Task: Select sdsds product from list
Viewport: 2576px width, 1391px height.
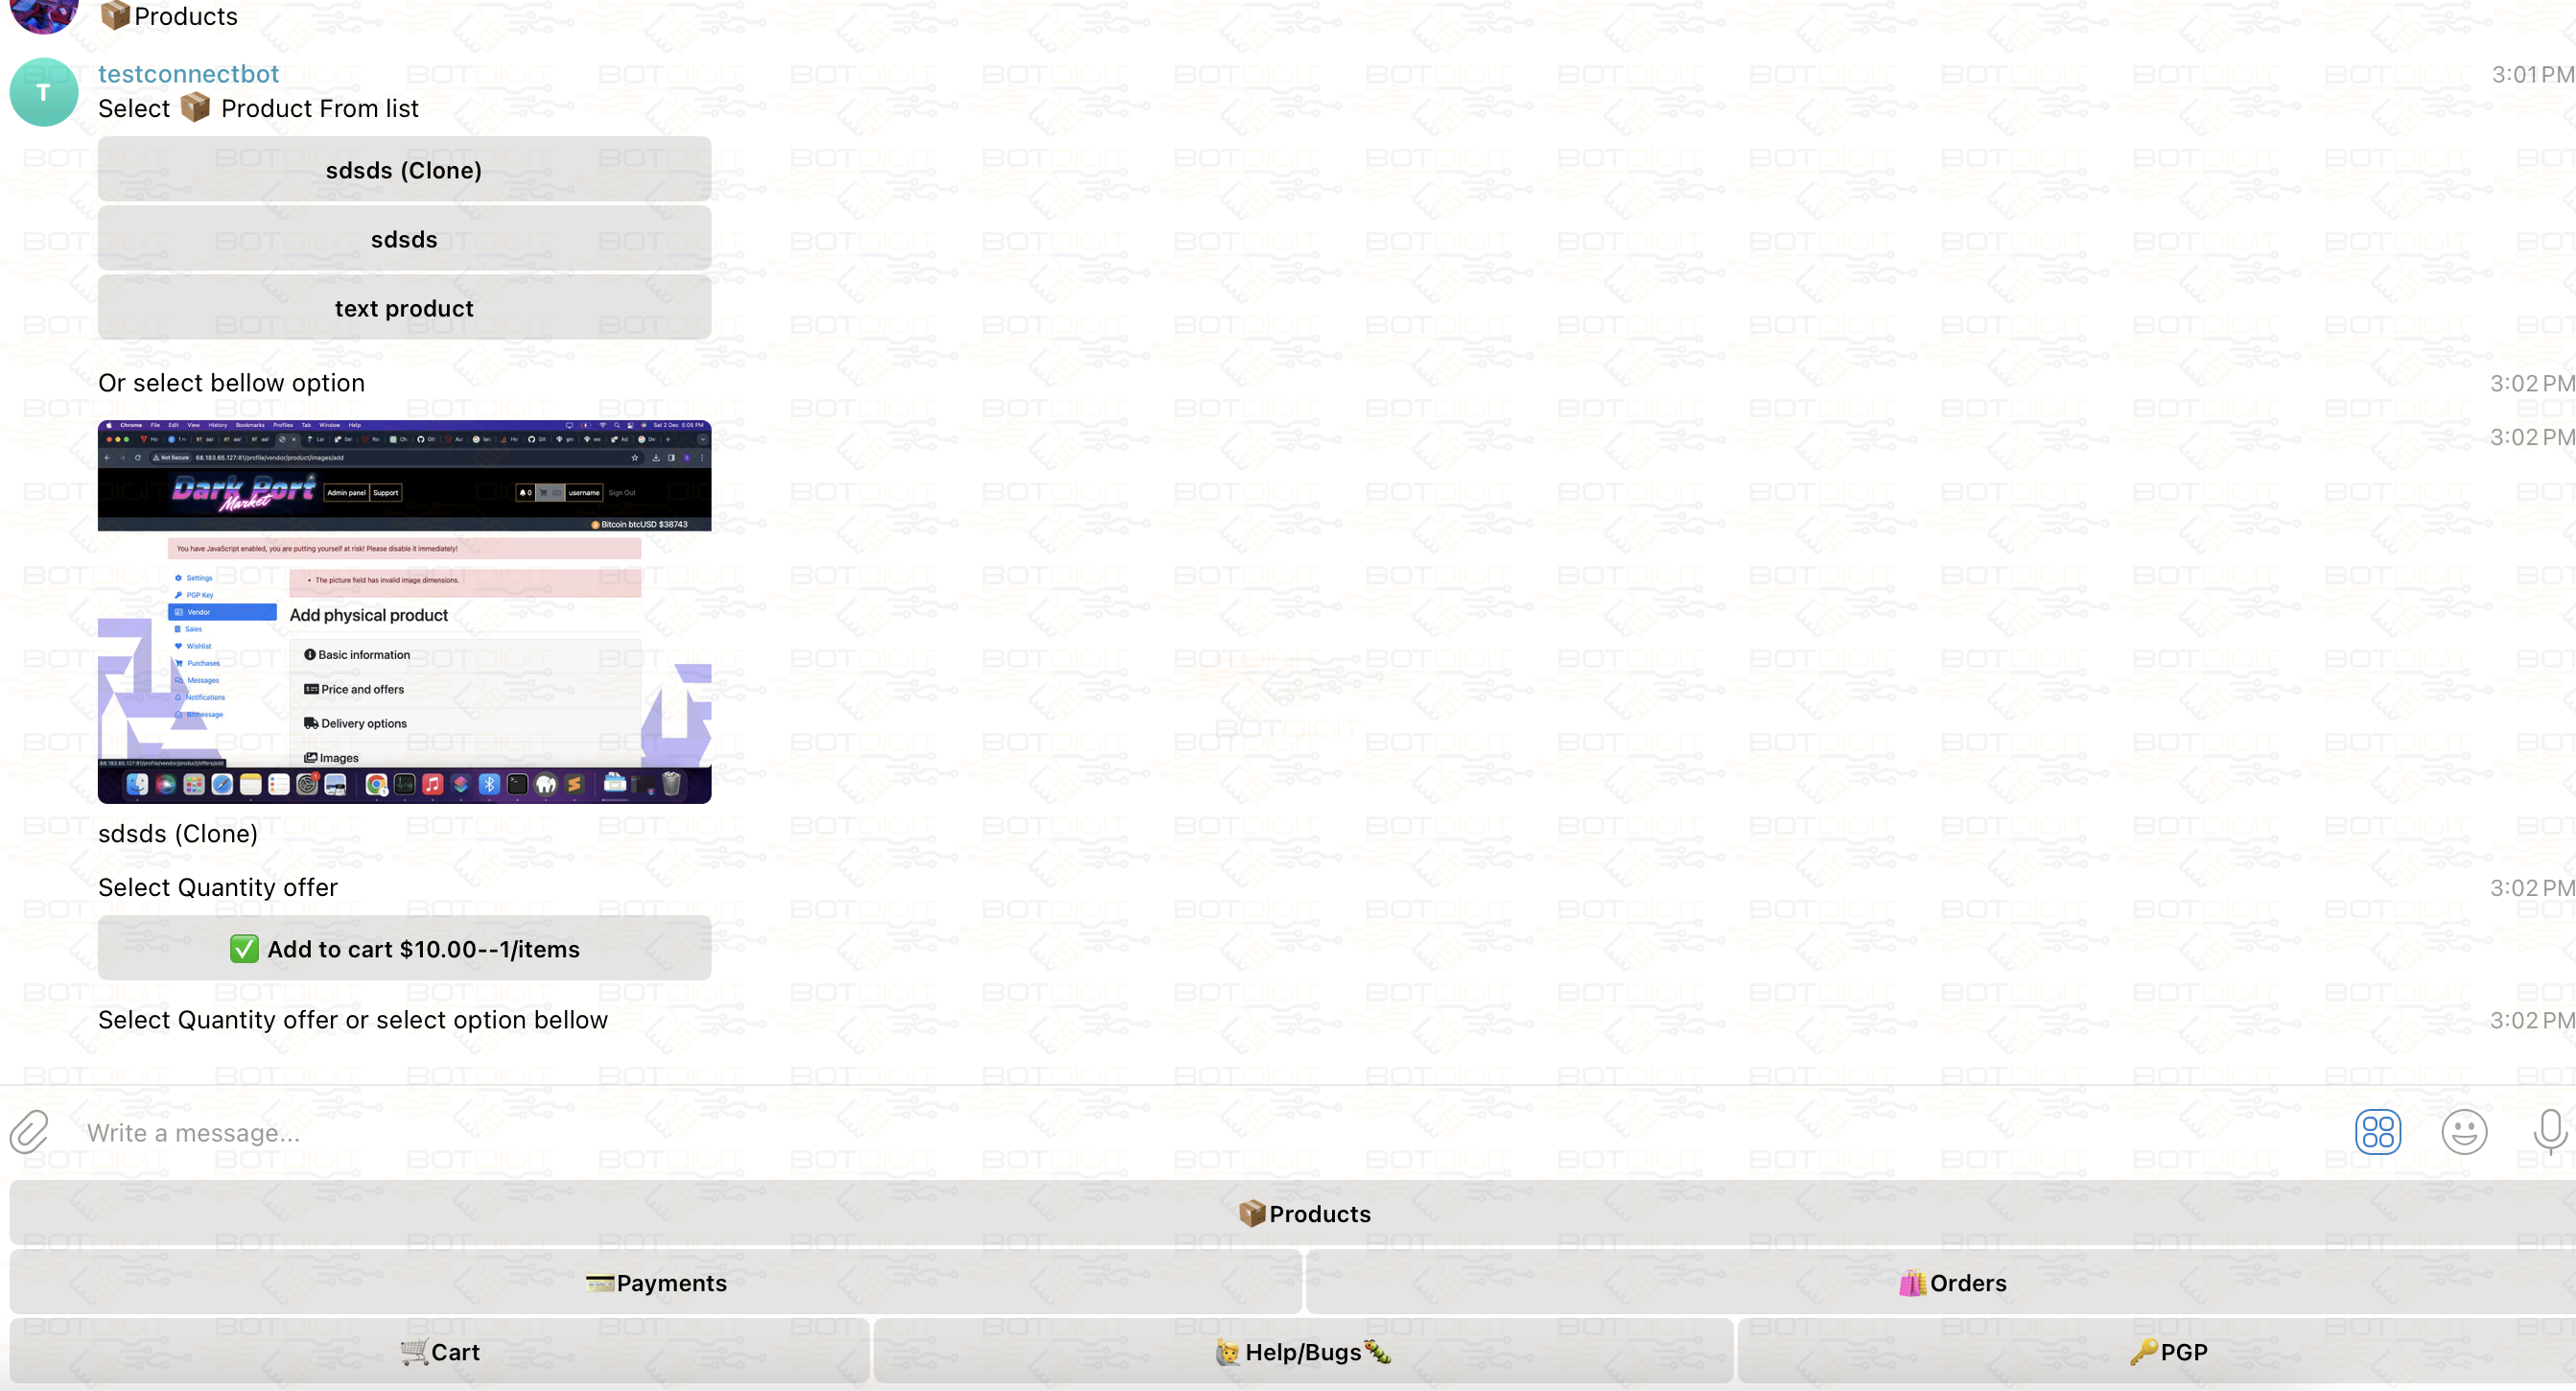Action: coord(404,238)
